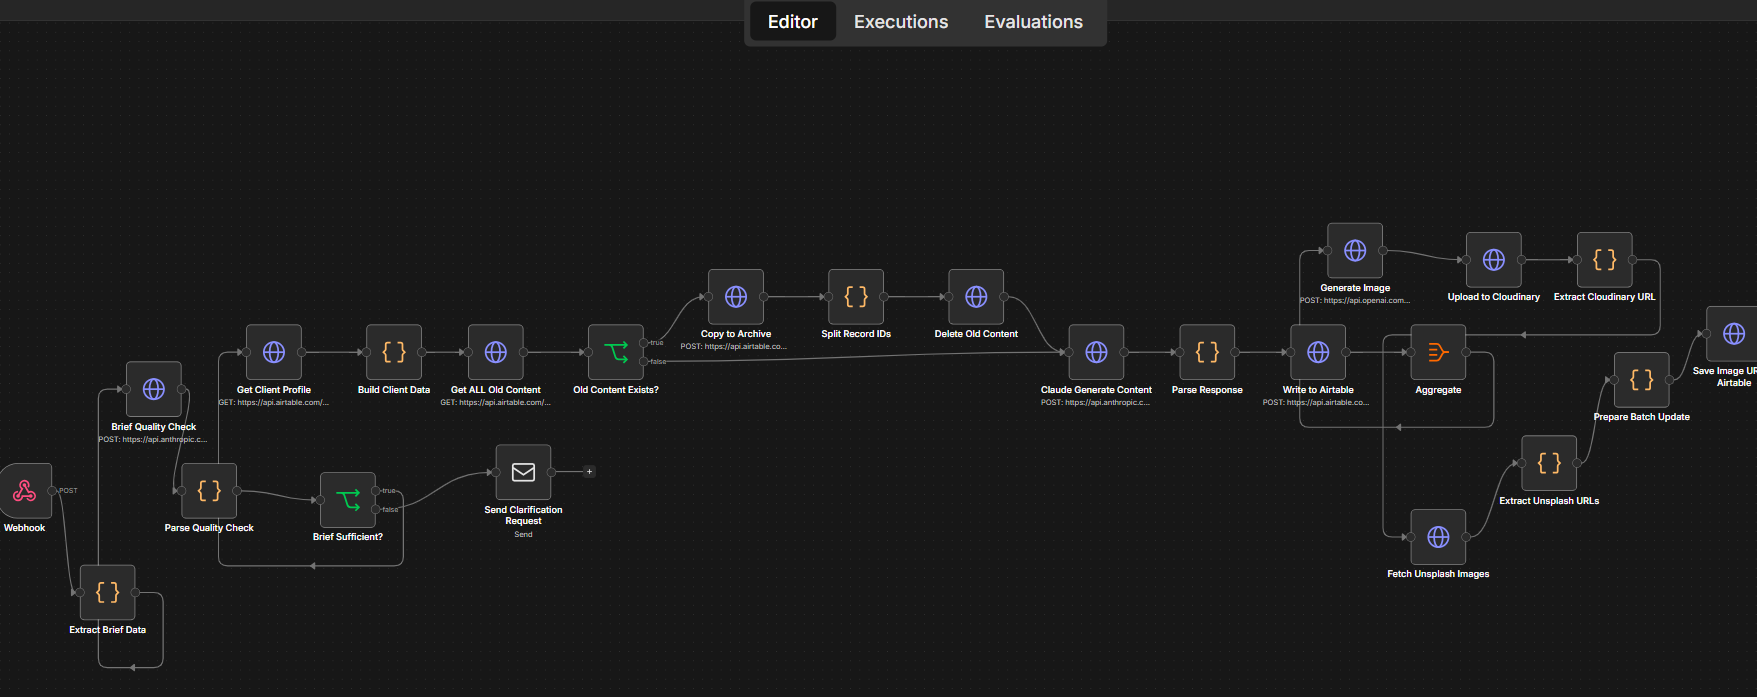Click the Claude Generate Content node
Screen dimensions: 1757x697
(1096, 352)
